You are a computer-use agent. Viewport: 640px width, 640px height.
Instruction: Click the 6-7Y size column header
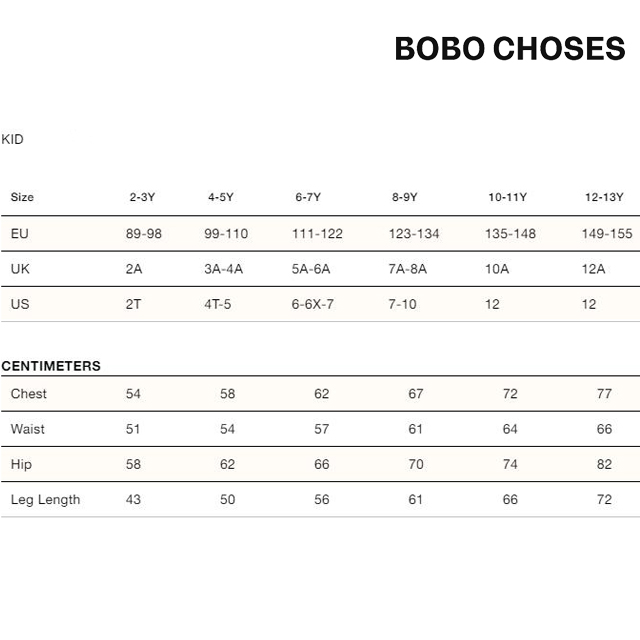[x=308, y=197]
